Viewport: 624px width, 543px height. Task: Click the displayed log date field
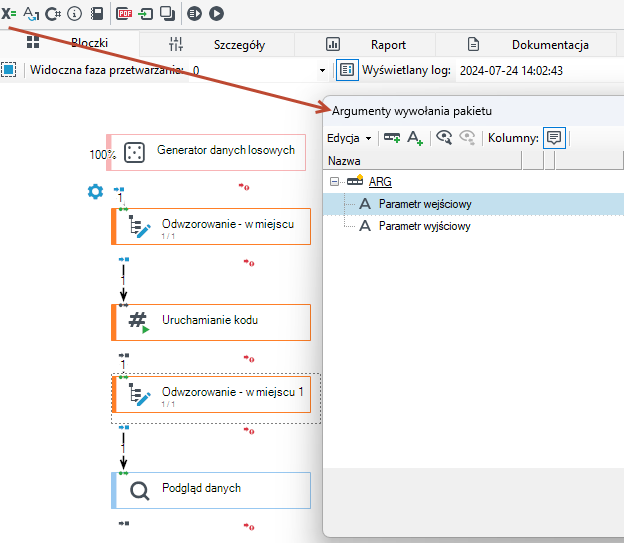tap(540, 71)
